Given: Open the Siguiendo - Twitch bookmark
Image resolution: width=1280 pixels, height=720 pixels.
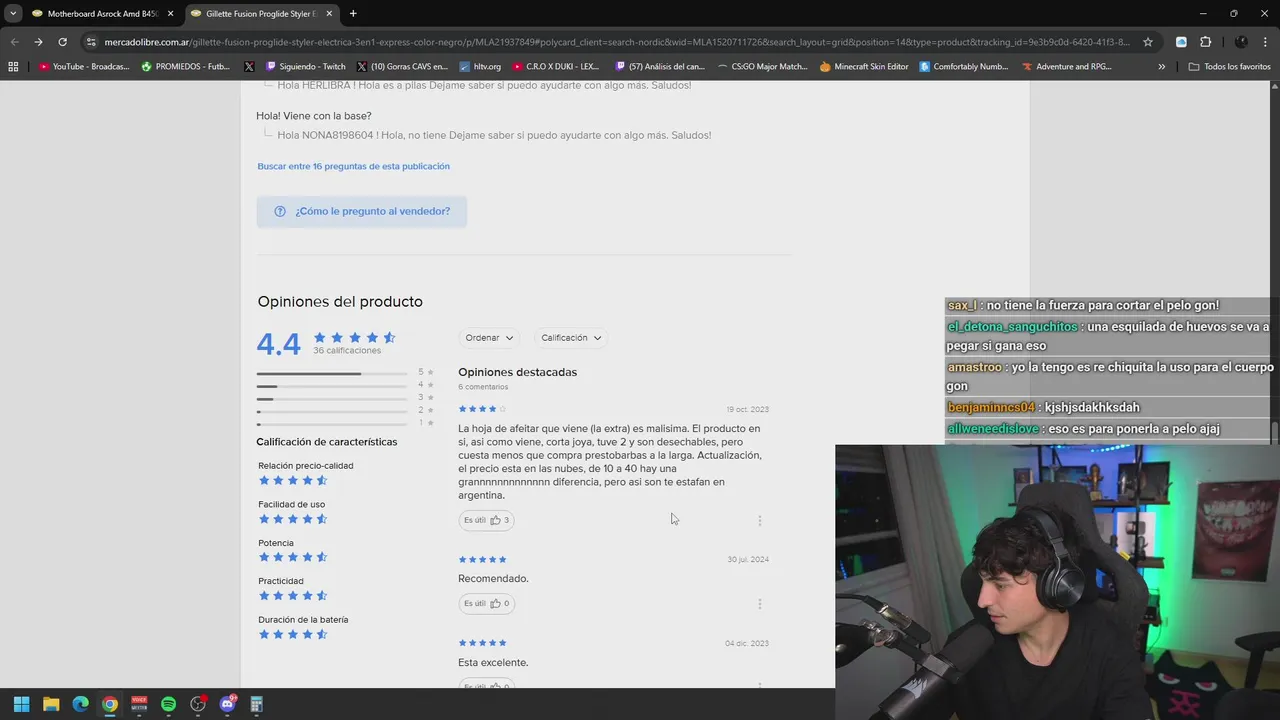Looking at the screenshot, I should click(x=306, y=66).
